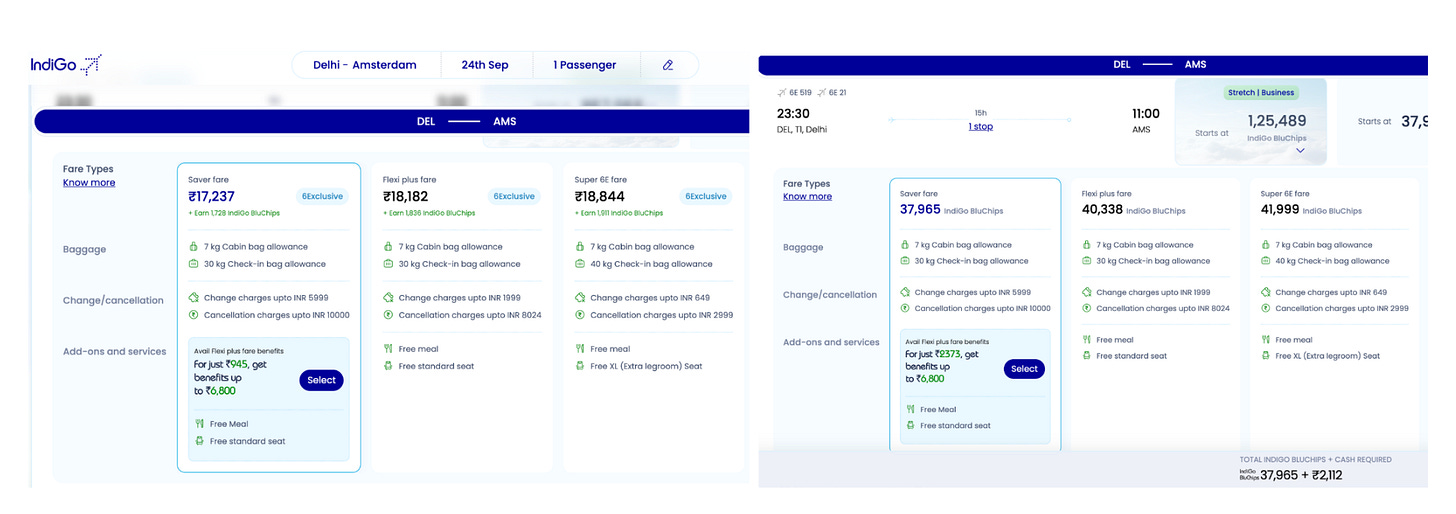Open the Delhi - Amsterdam route selector
Image resolution: width=1456 pixels, height=514 pixels.
tap(364, 65)
